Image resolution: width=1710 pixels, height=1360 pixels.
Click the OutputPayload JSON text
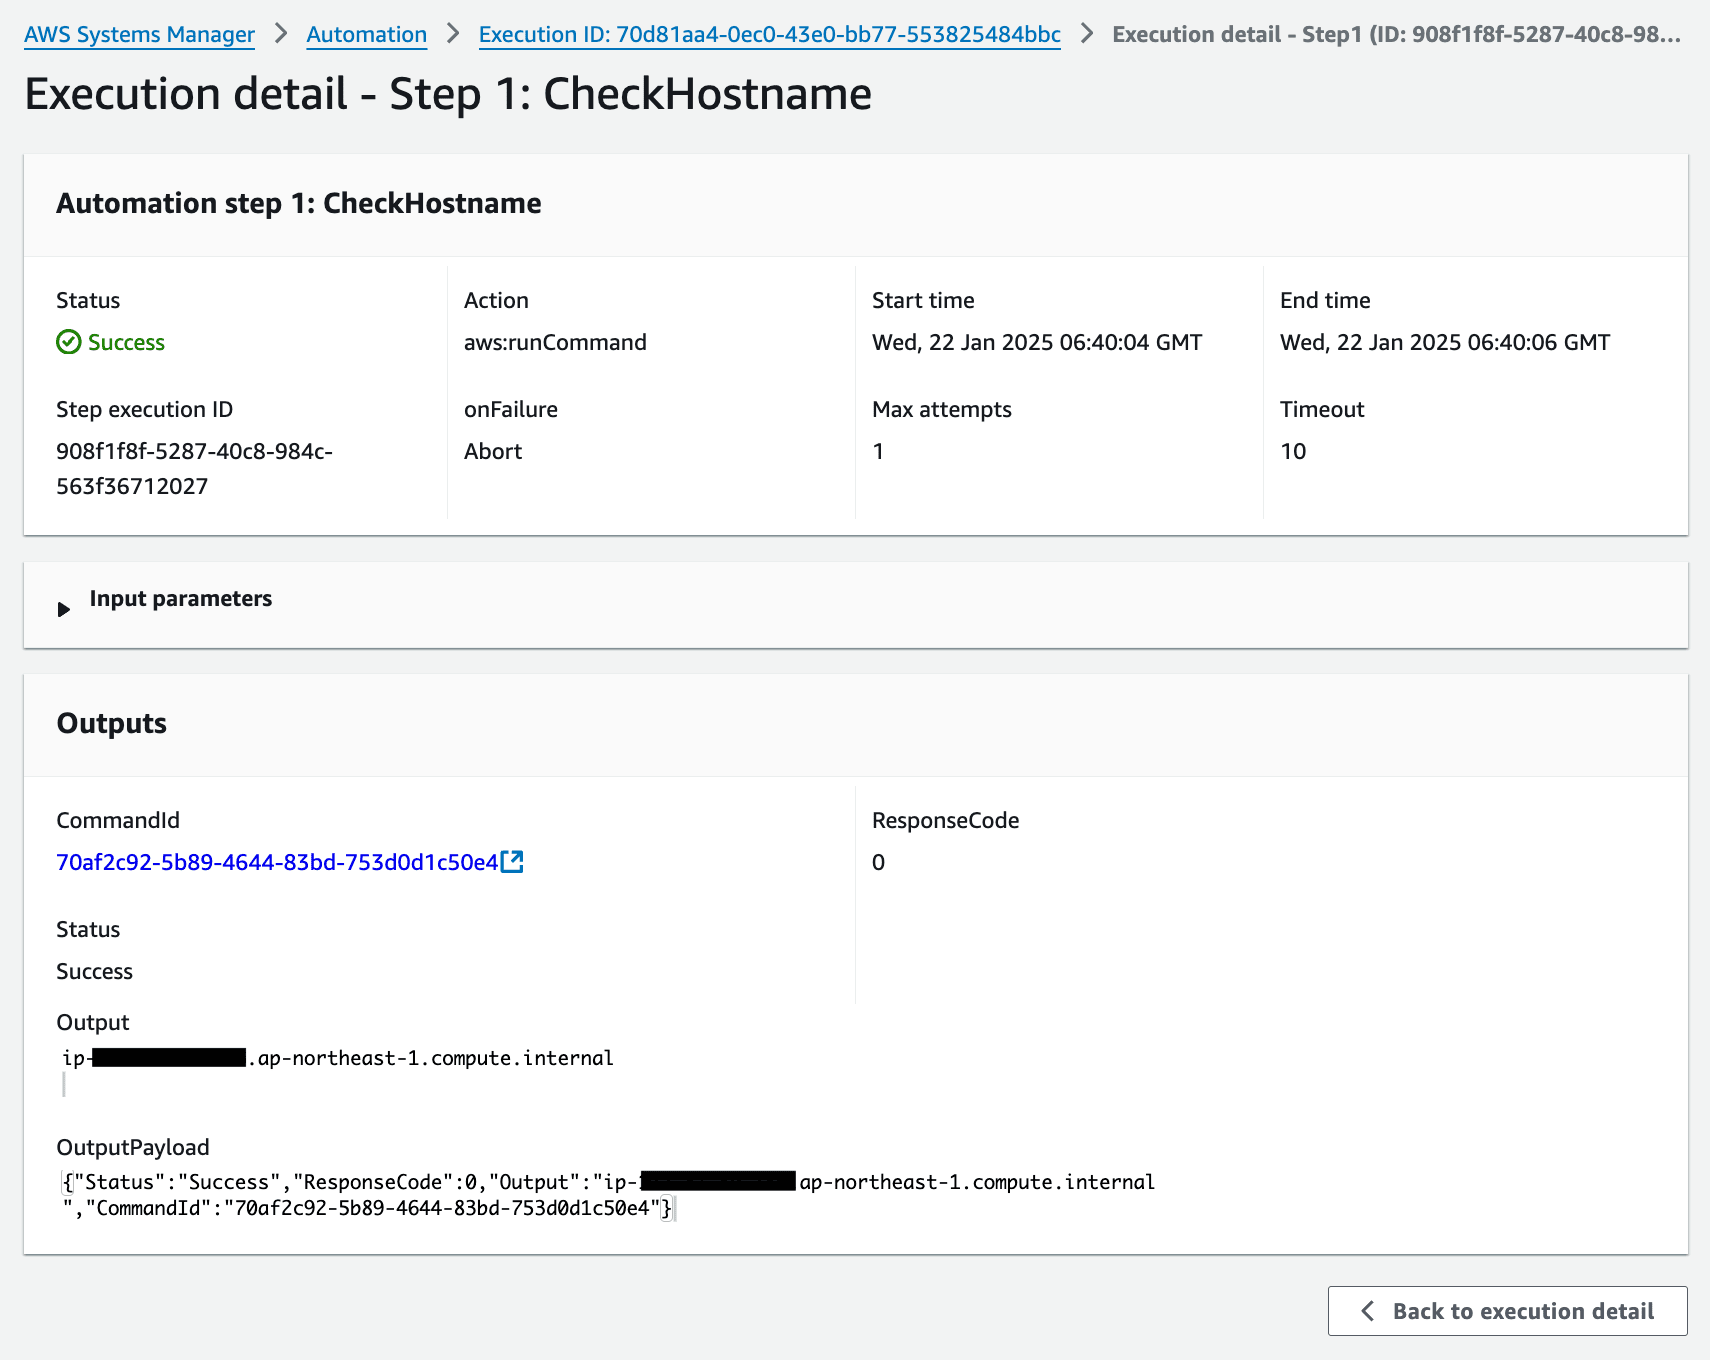click(608, 1195)
